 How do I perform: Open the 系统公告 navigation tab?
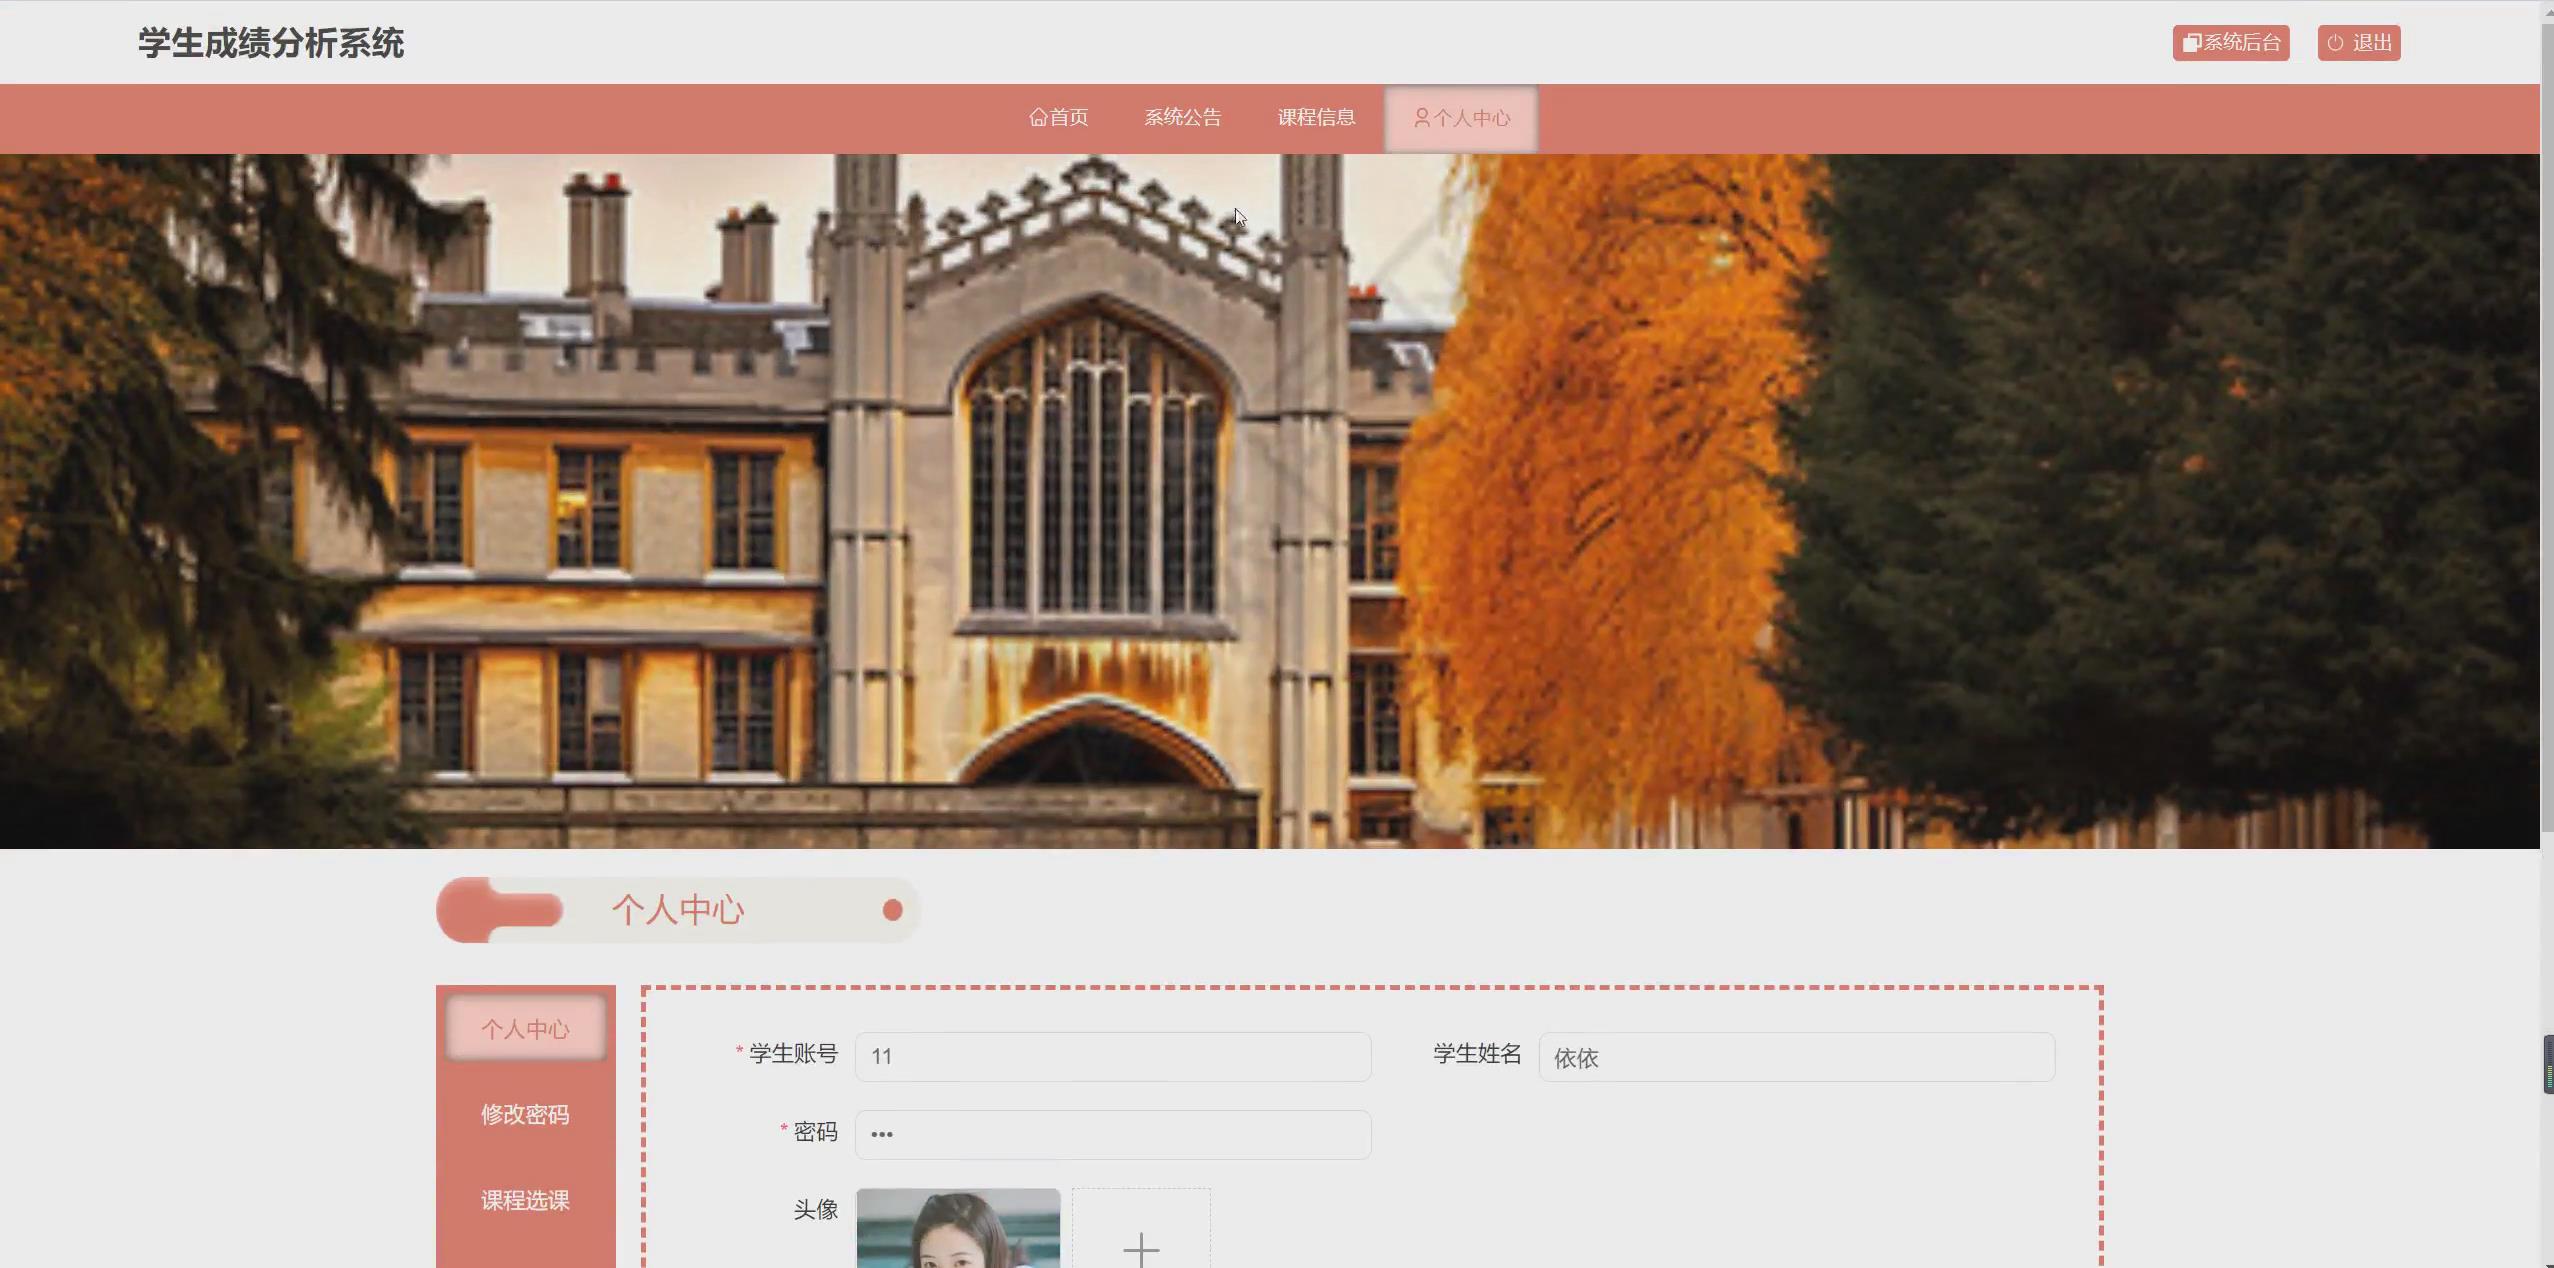click(1182, 118)
